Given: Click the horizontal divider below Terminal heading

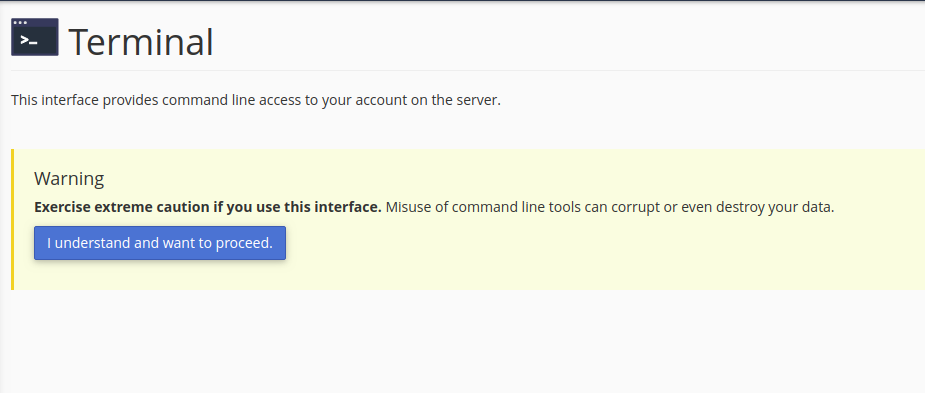Looking at the screenshot, I should [x=468, y=70].
